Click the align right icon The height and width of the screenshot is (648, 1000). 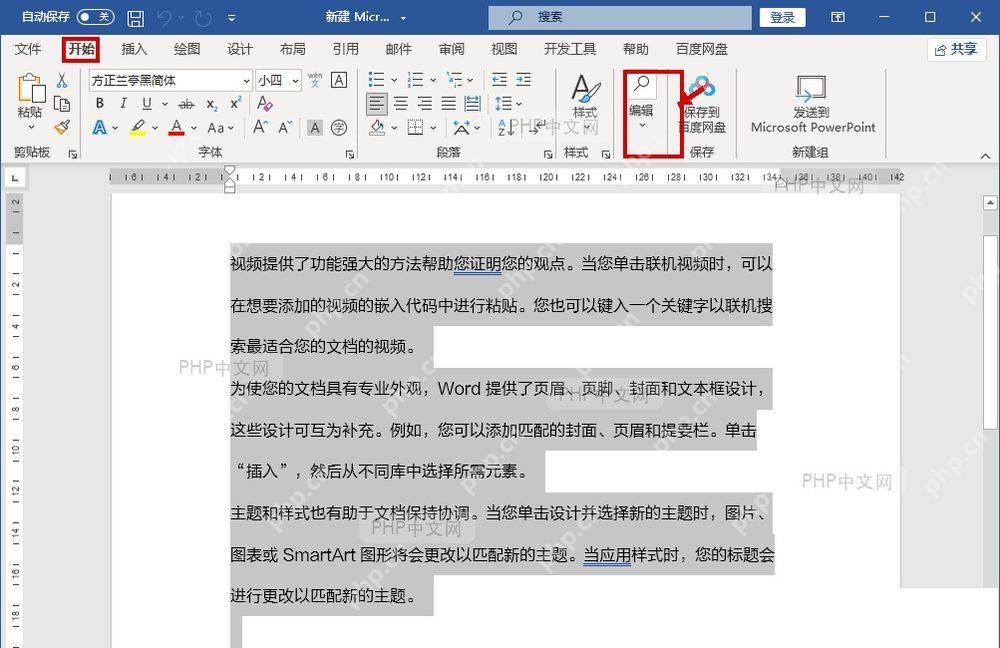(x=425, y=103)
